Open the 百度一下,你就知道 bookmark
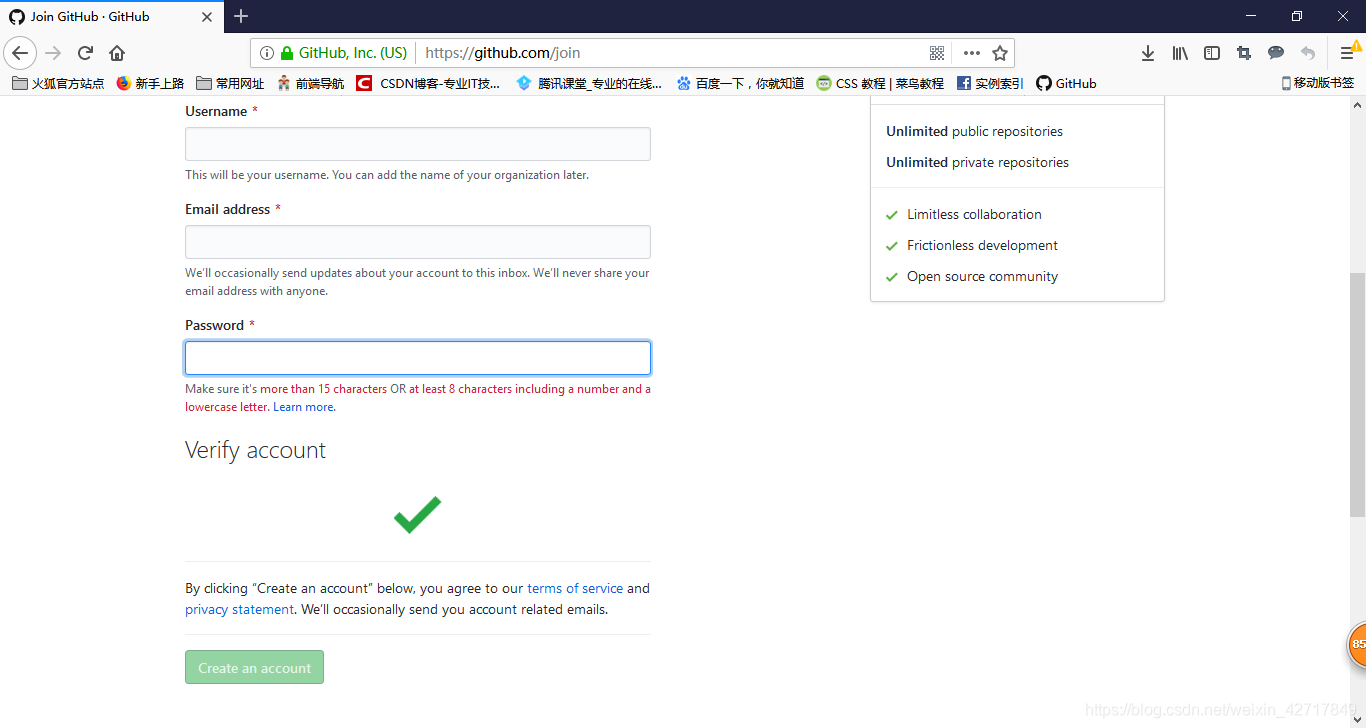Screen dimensions: 1366x728 740,83
